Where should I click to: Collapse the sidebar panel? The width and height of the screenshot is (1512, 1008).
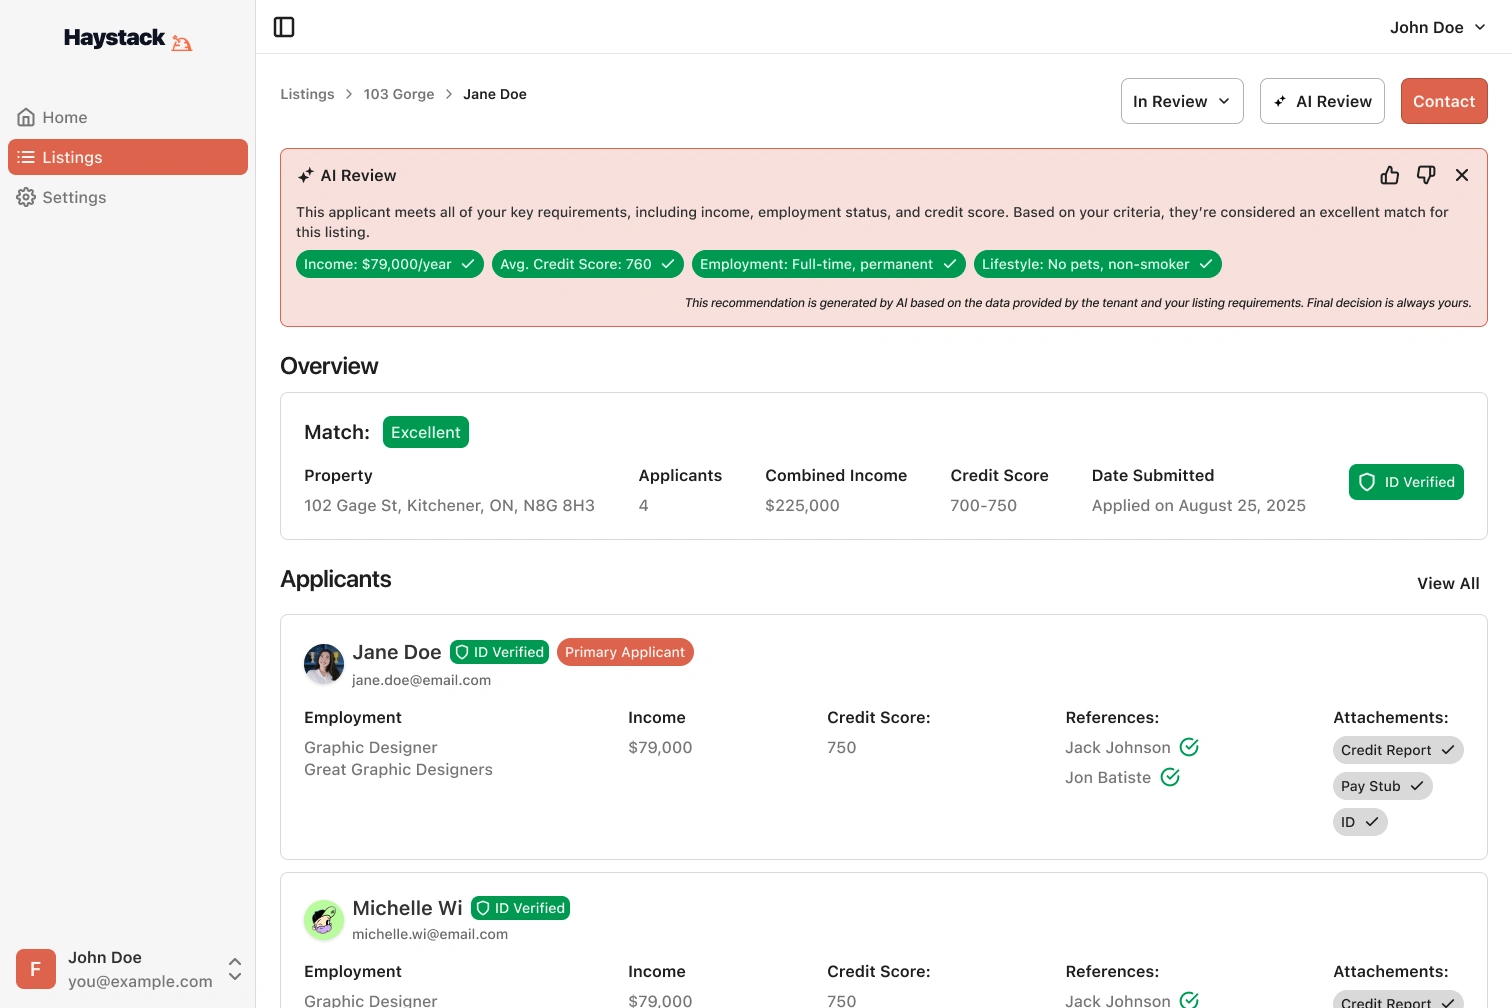pyautogui.click(x=284, y=27)
